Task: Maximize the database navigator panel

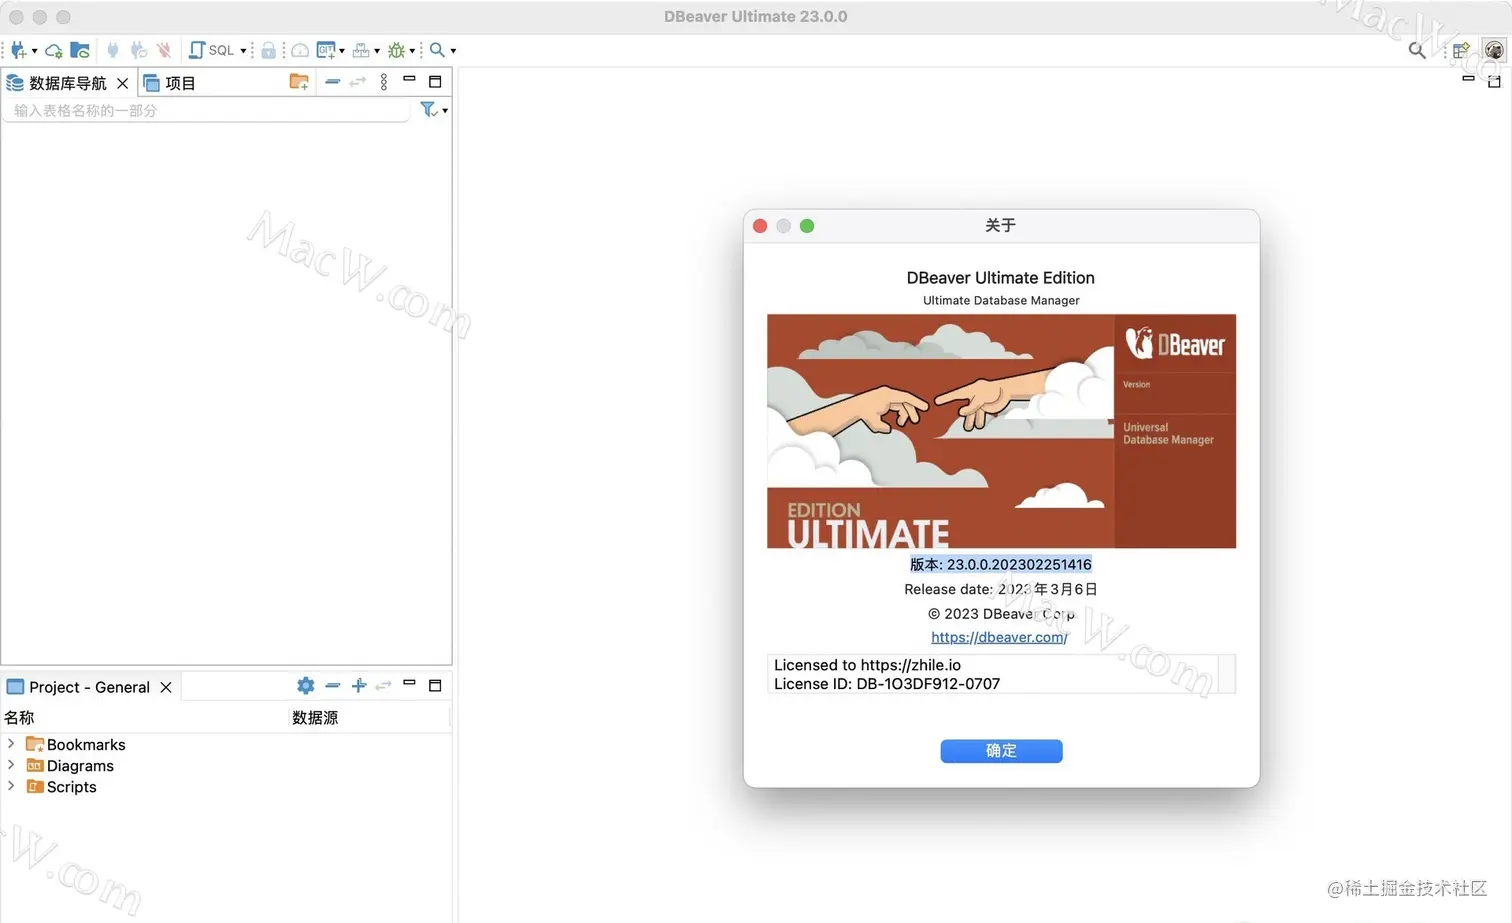Action: click(x=435, y=81)
